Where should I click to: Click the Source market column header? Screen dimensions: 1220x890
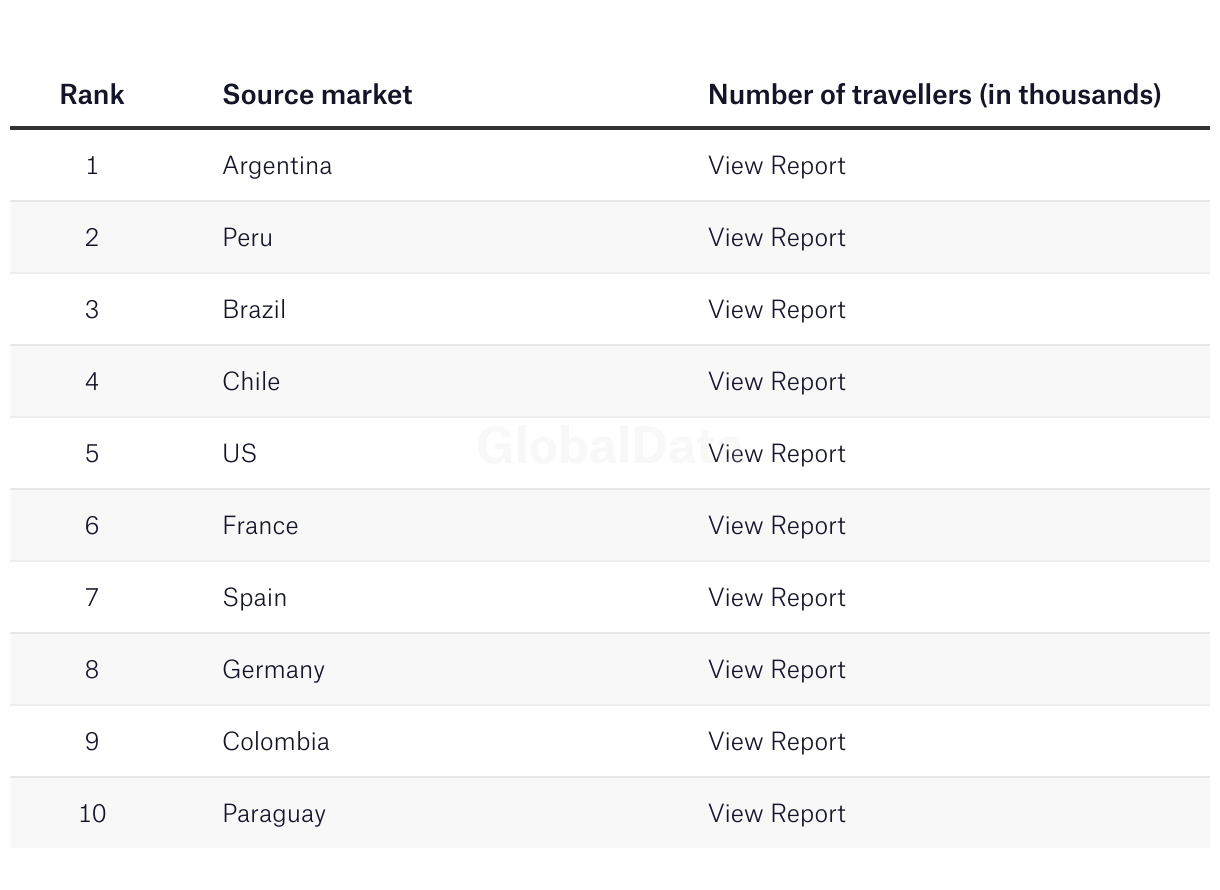[x=317, y=94]
